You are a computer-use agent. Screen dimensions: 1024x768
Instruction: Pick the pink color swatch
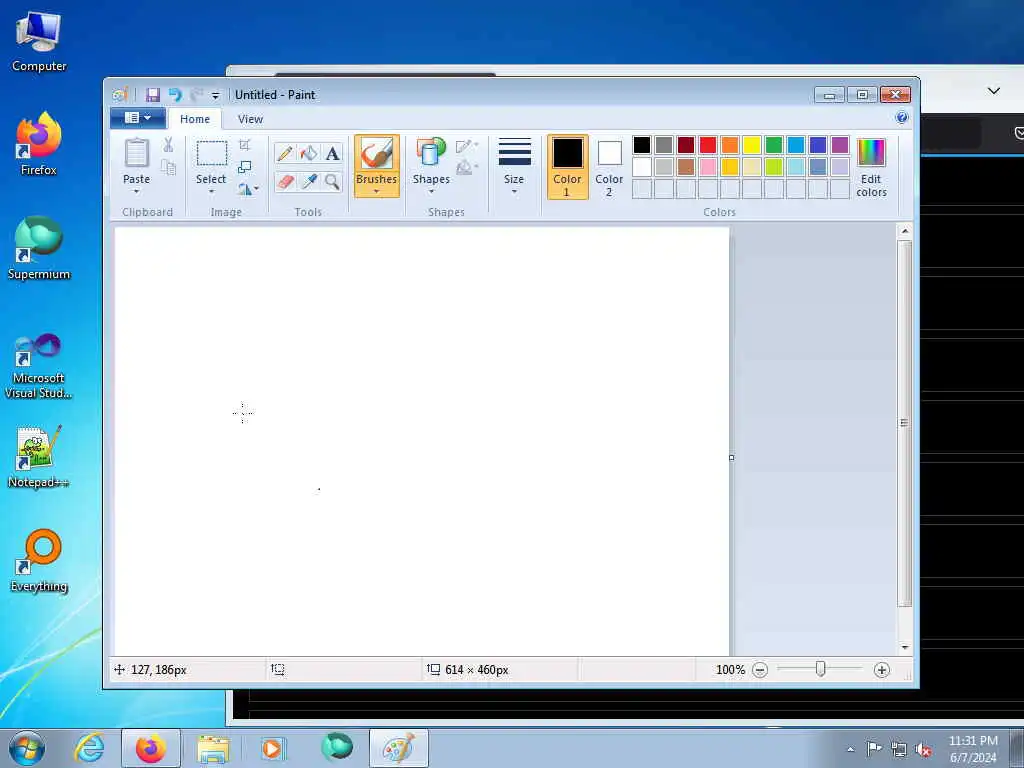708,167
